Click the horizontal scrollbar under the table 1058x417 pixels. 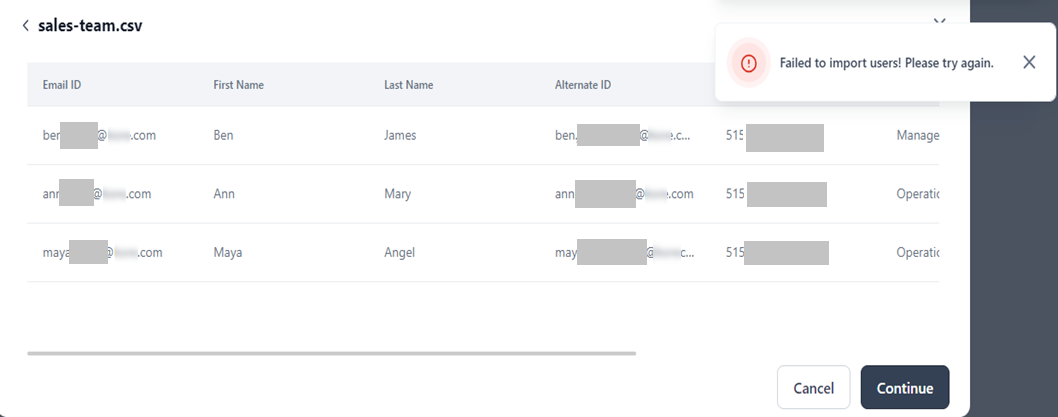pos(331,353)
